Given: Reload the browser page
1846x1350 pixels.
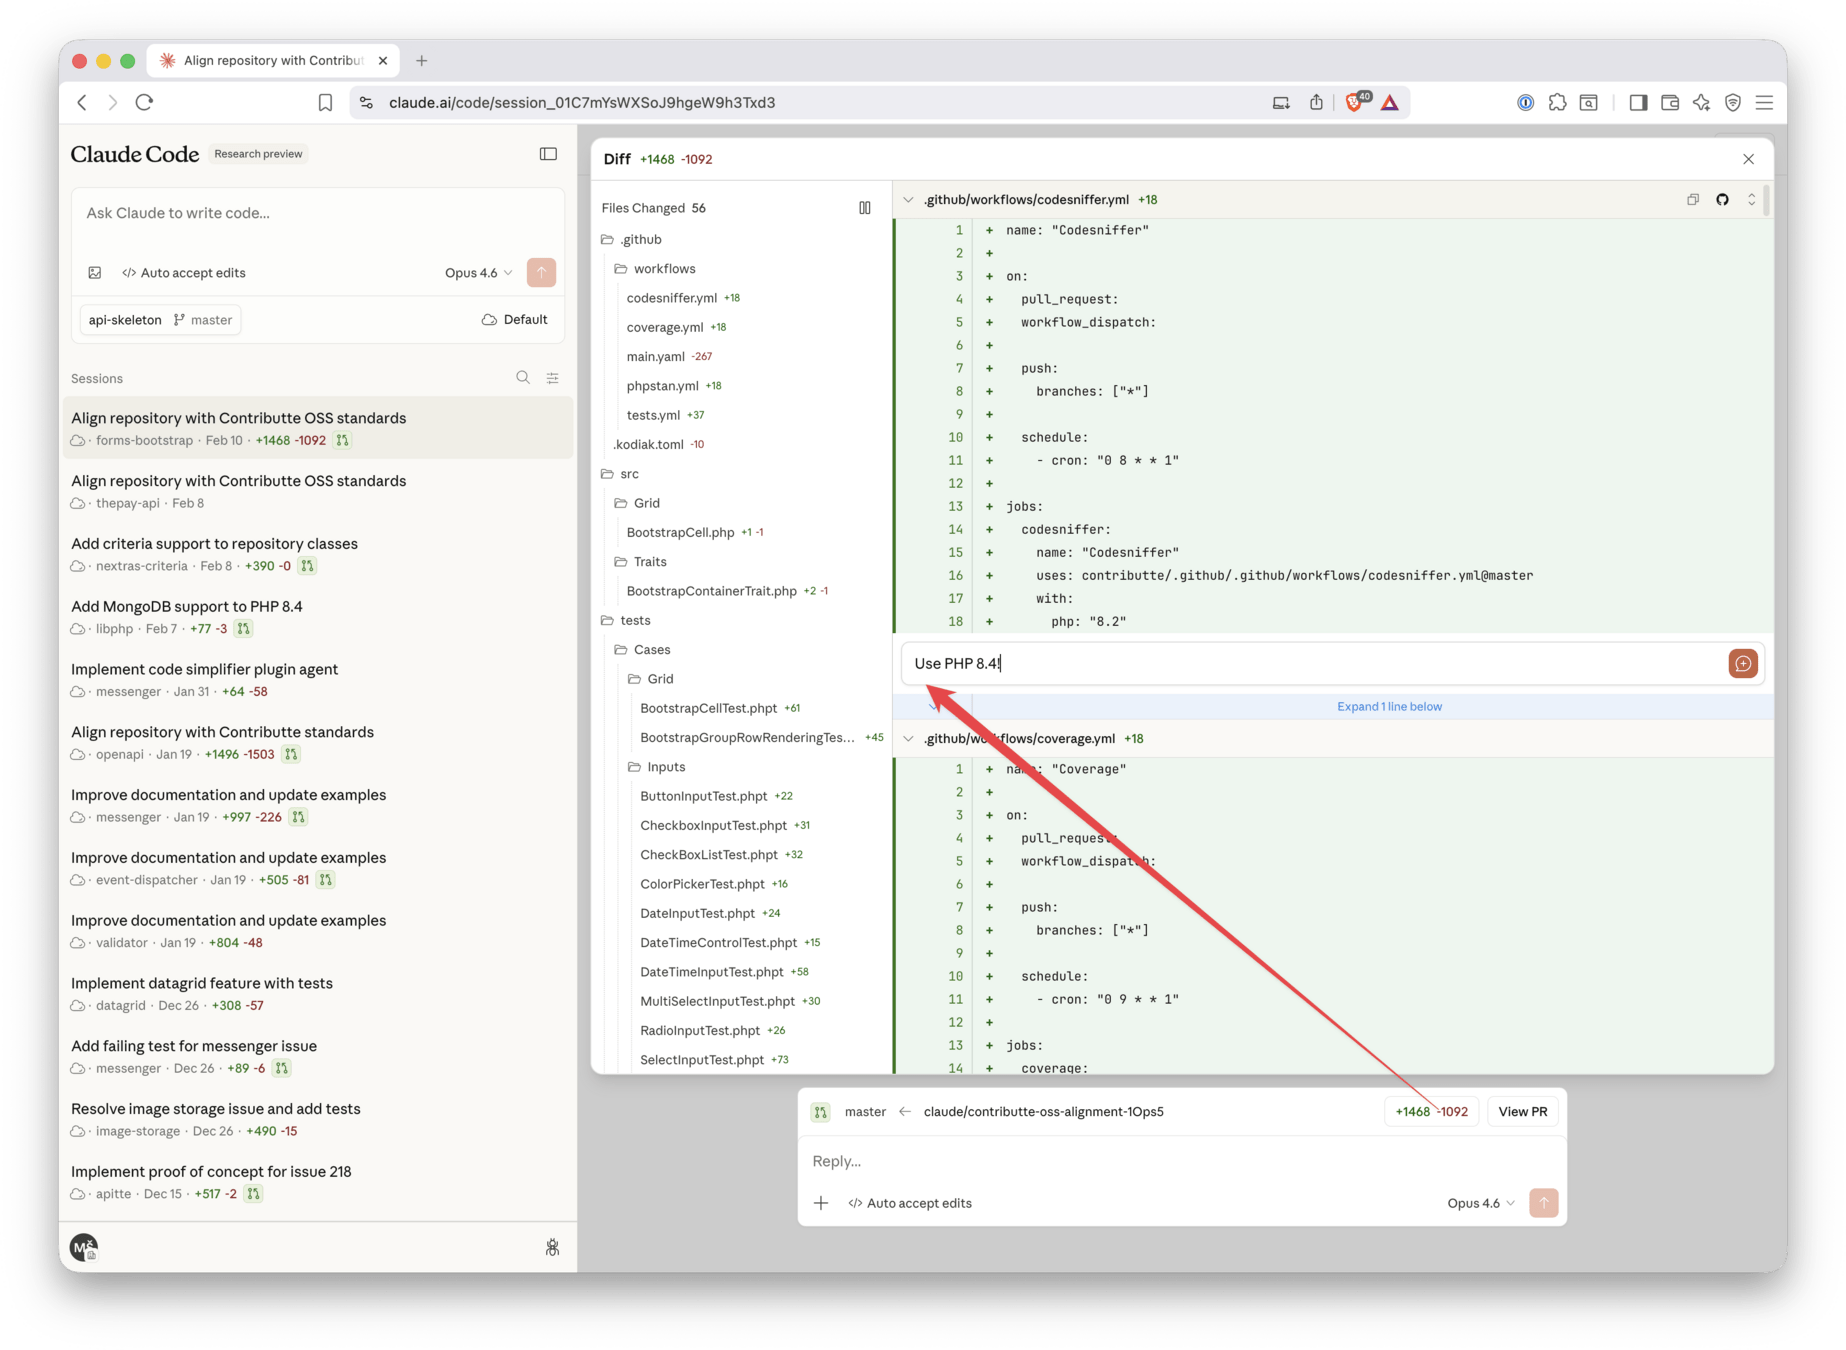Looking at the screenshot, I should (x=144, y=102).
